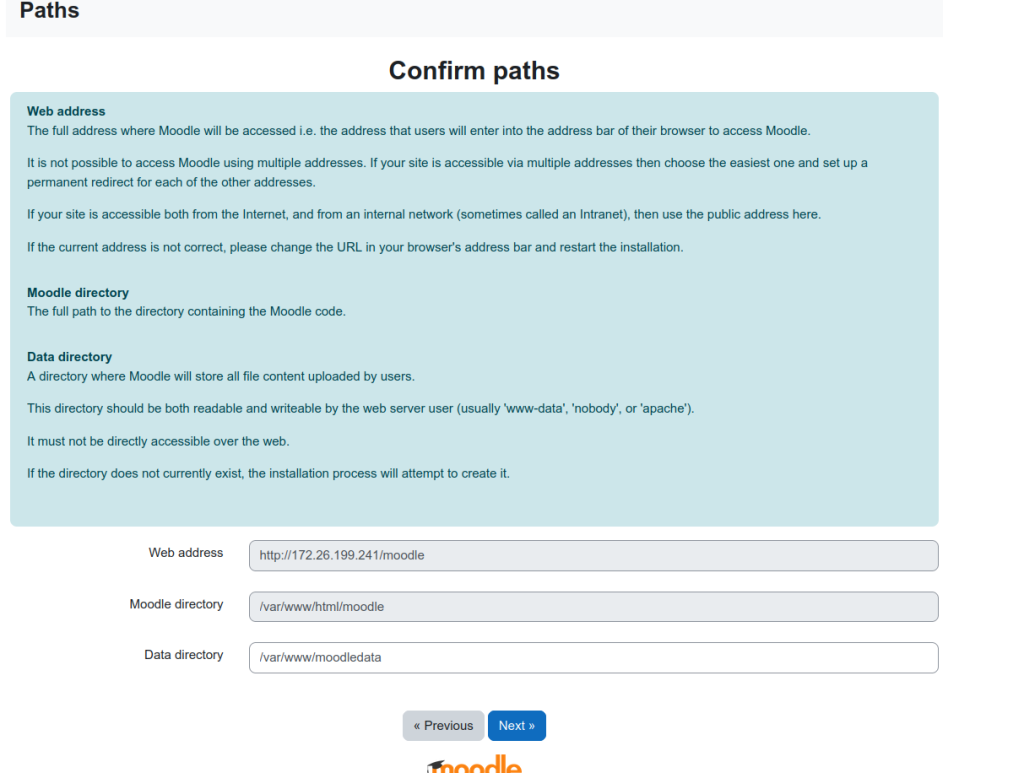Click the Next » button
Viewport: 1024px width, 773px height.
517,726
